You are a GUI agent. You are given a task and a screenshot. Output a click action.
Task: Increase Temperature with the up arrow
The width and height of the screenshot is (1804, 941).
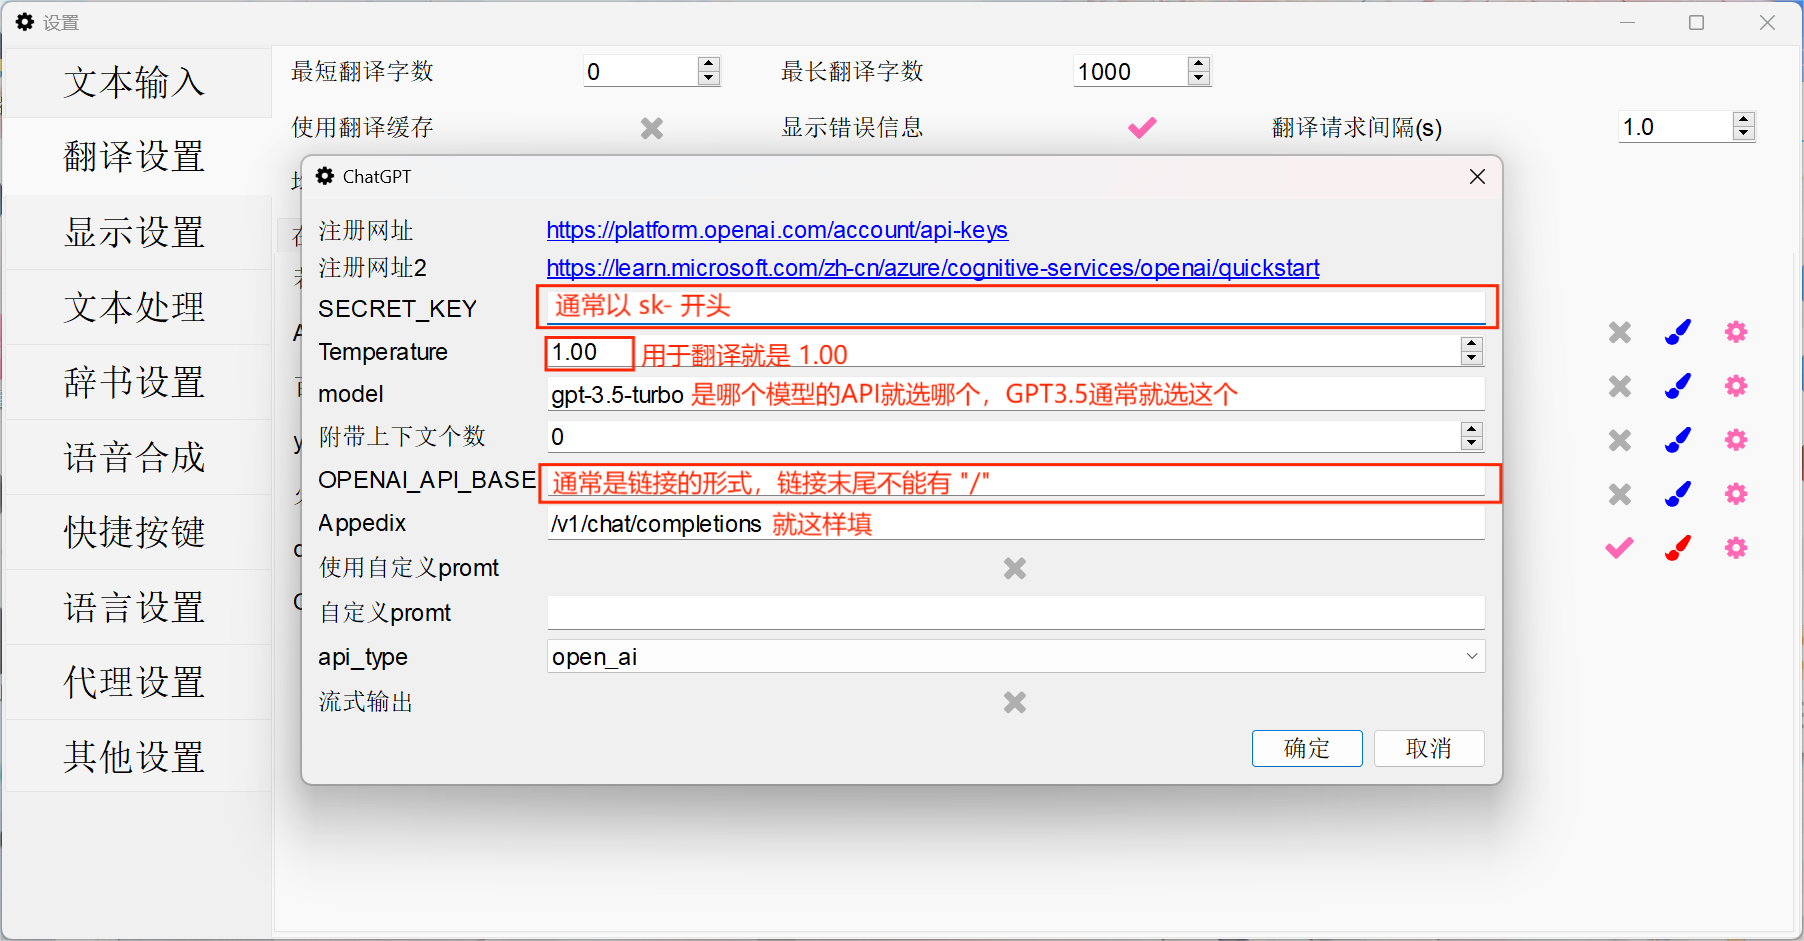[1471, 345]
